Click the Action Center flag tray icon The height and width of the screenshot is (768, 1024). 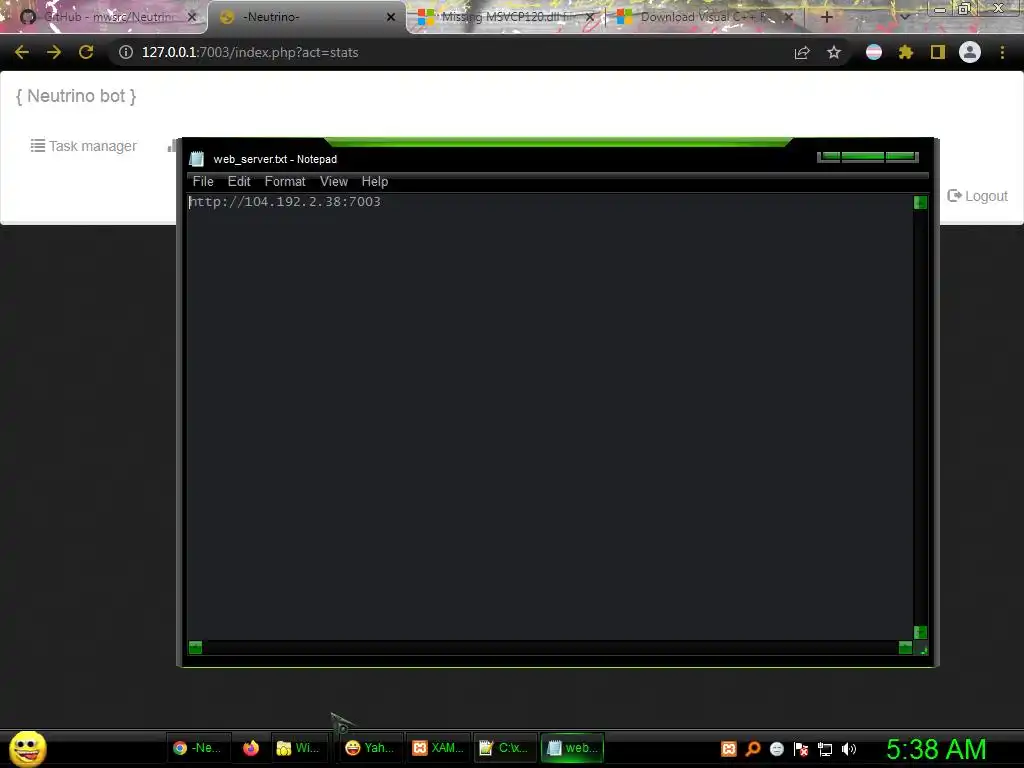click(x=801, y=748)
